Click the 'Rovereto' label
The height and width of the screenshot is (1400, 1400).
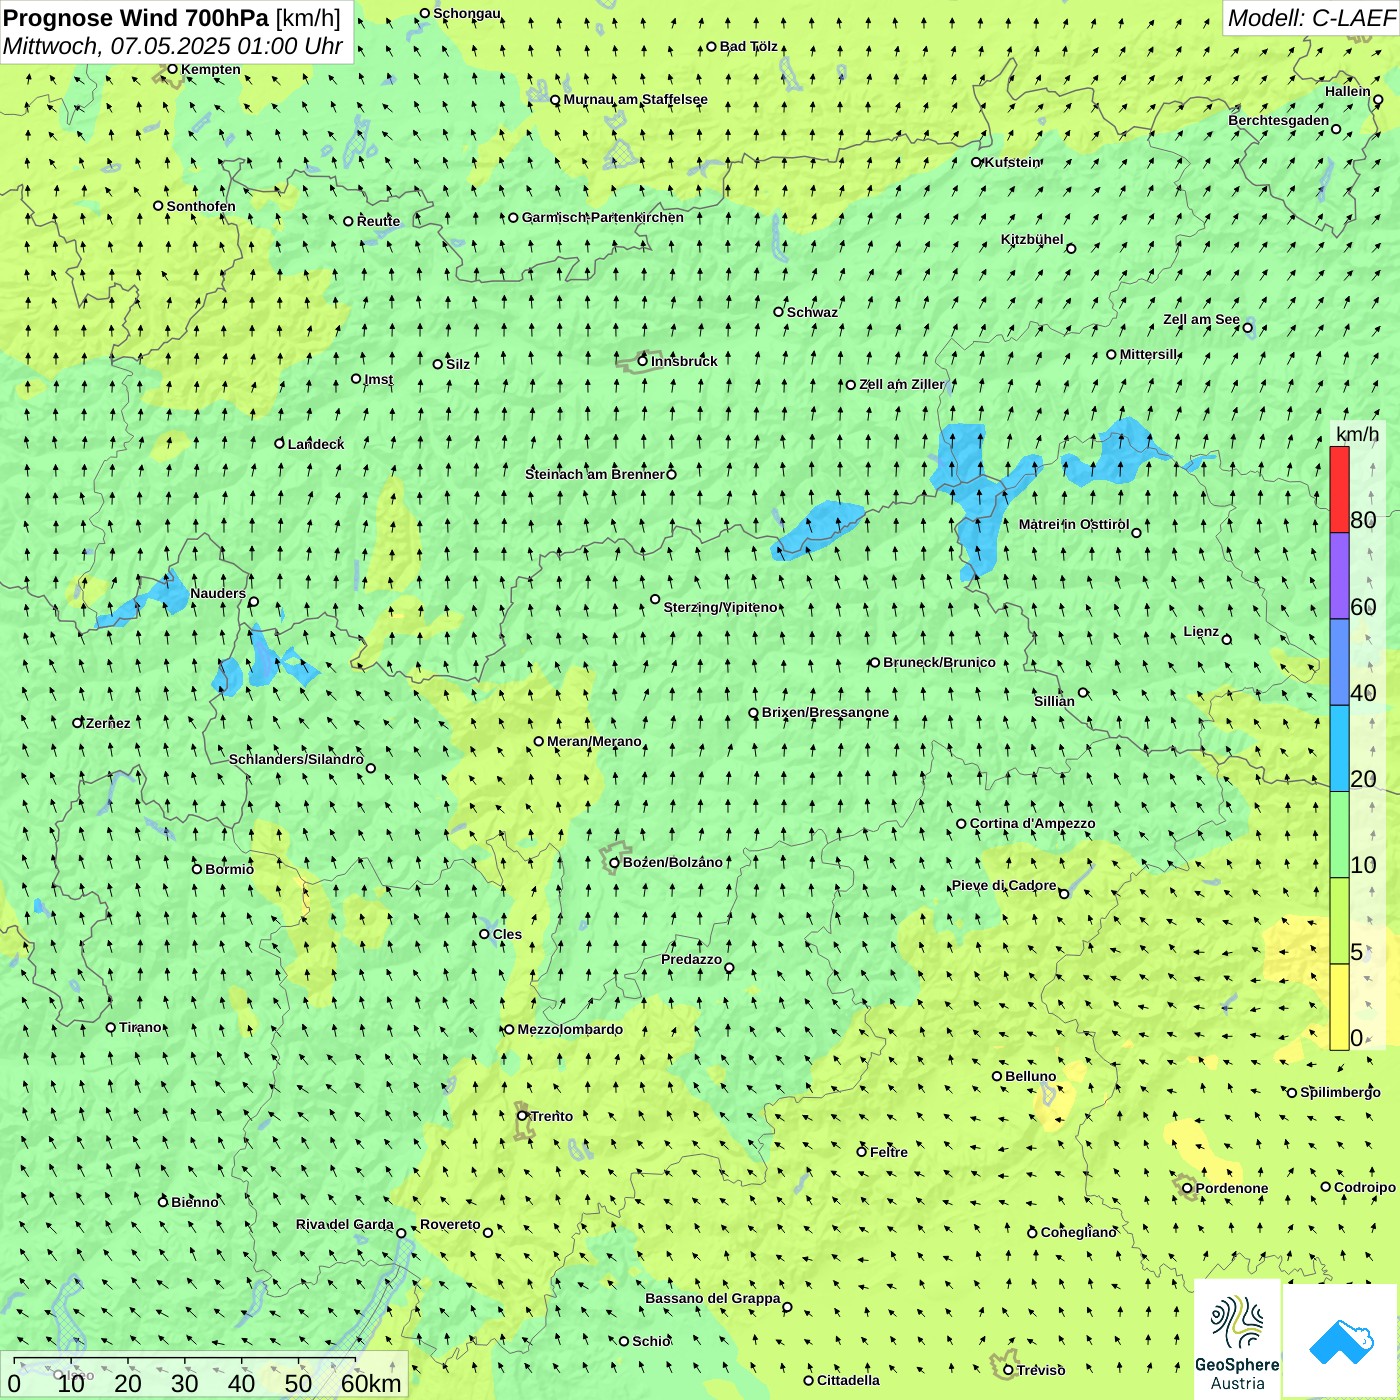pyautogui.click(x=450, y=1225)
